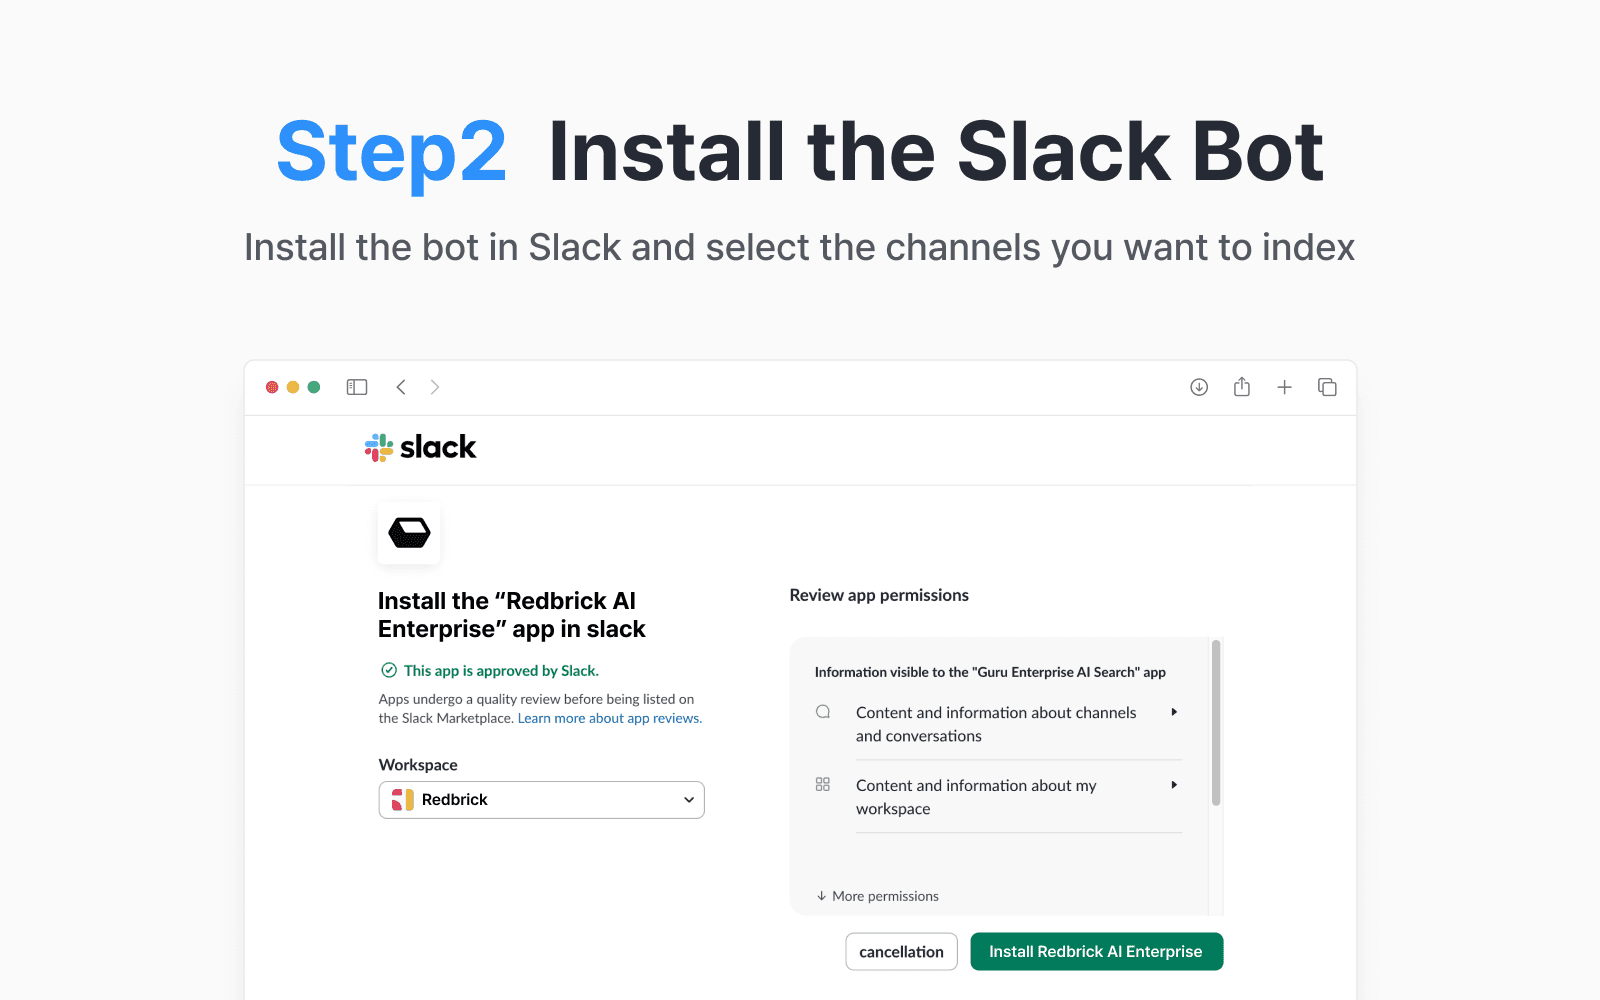Click the Redbrick workspace logo in the selector

click(404, 799)
